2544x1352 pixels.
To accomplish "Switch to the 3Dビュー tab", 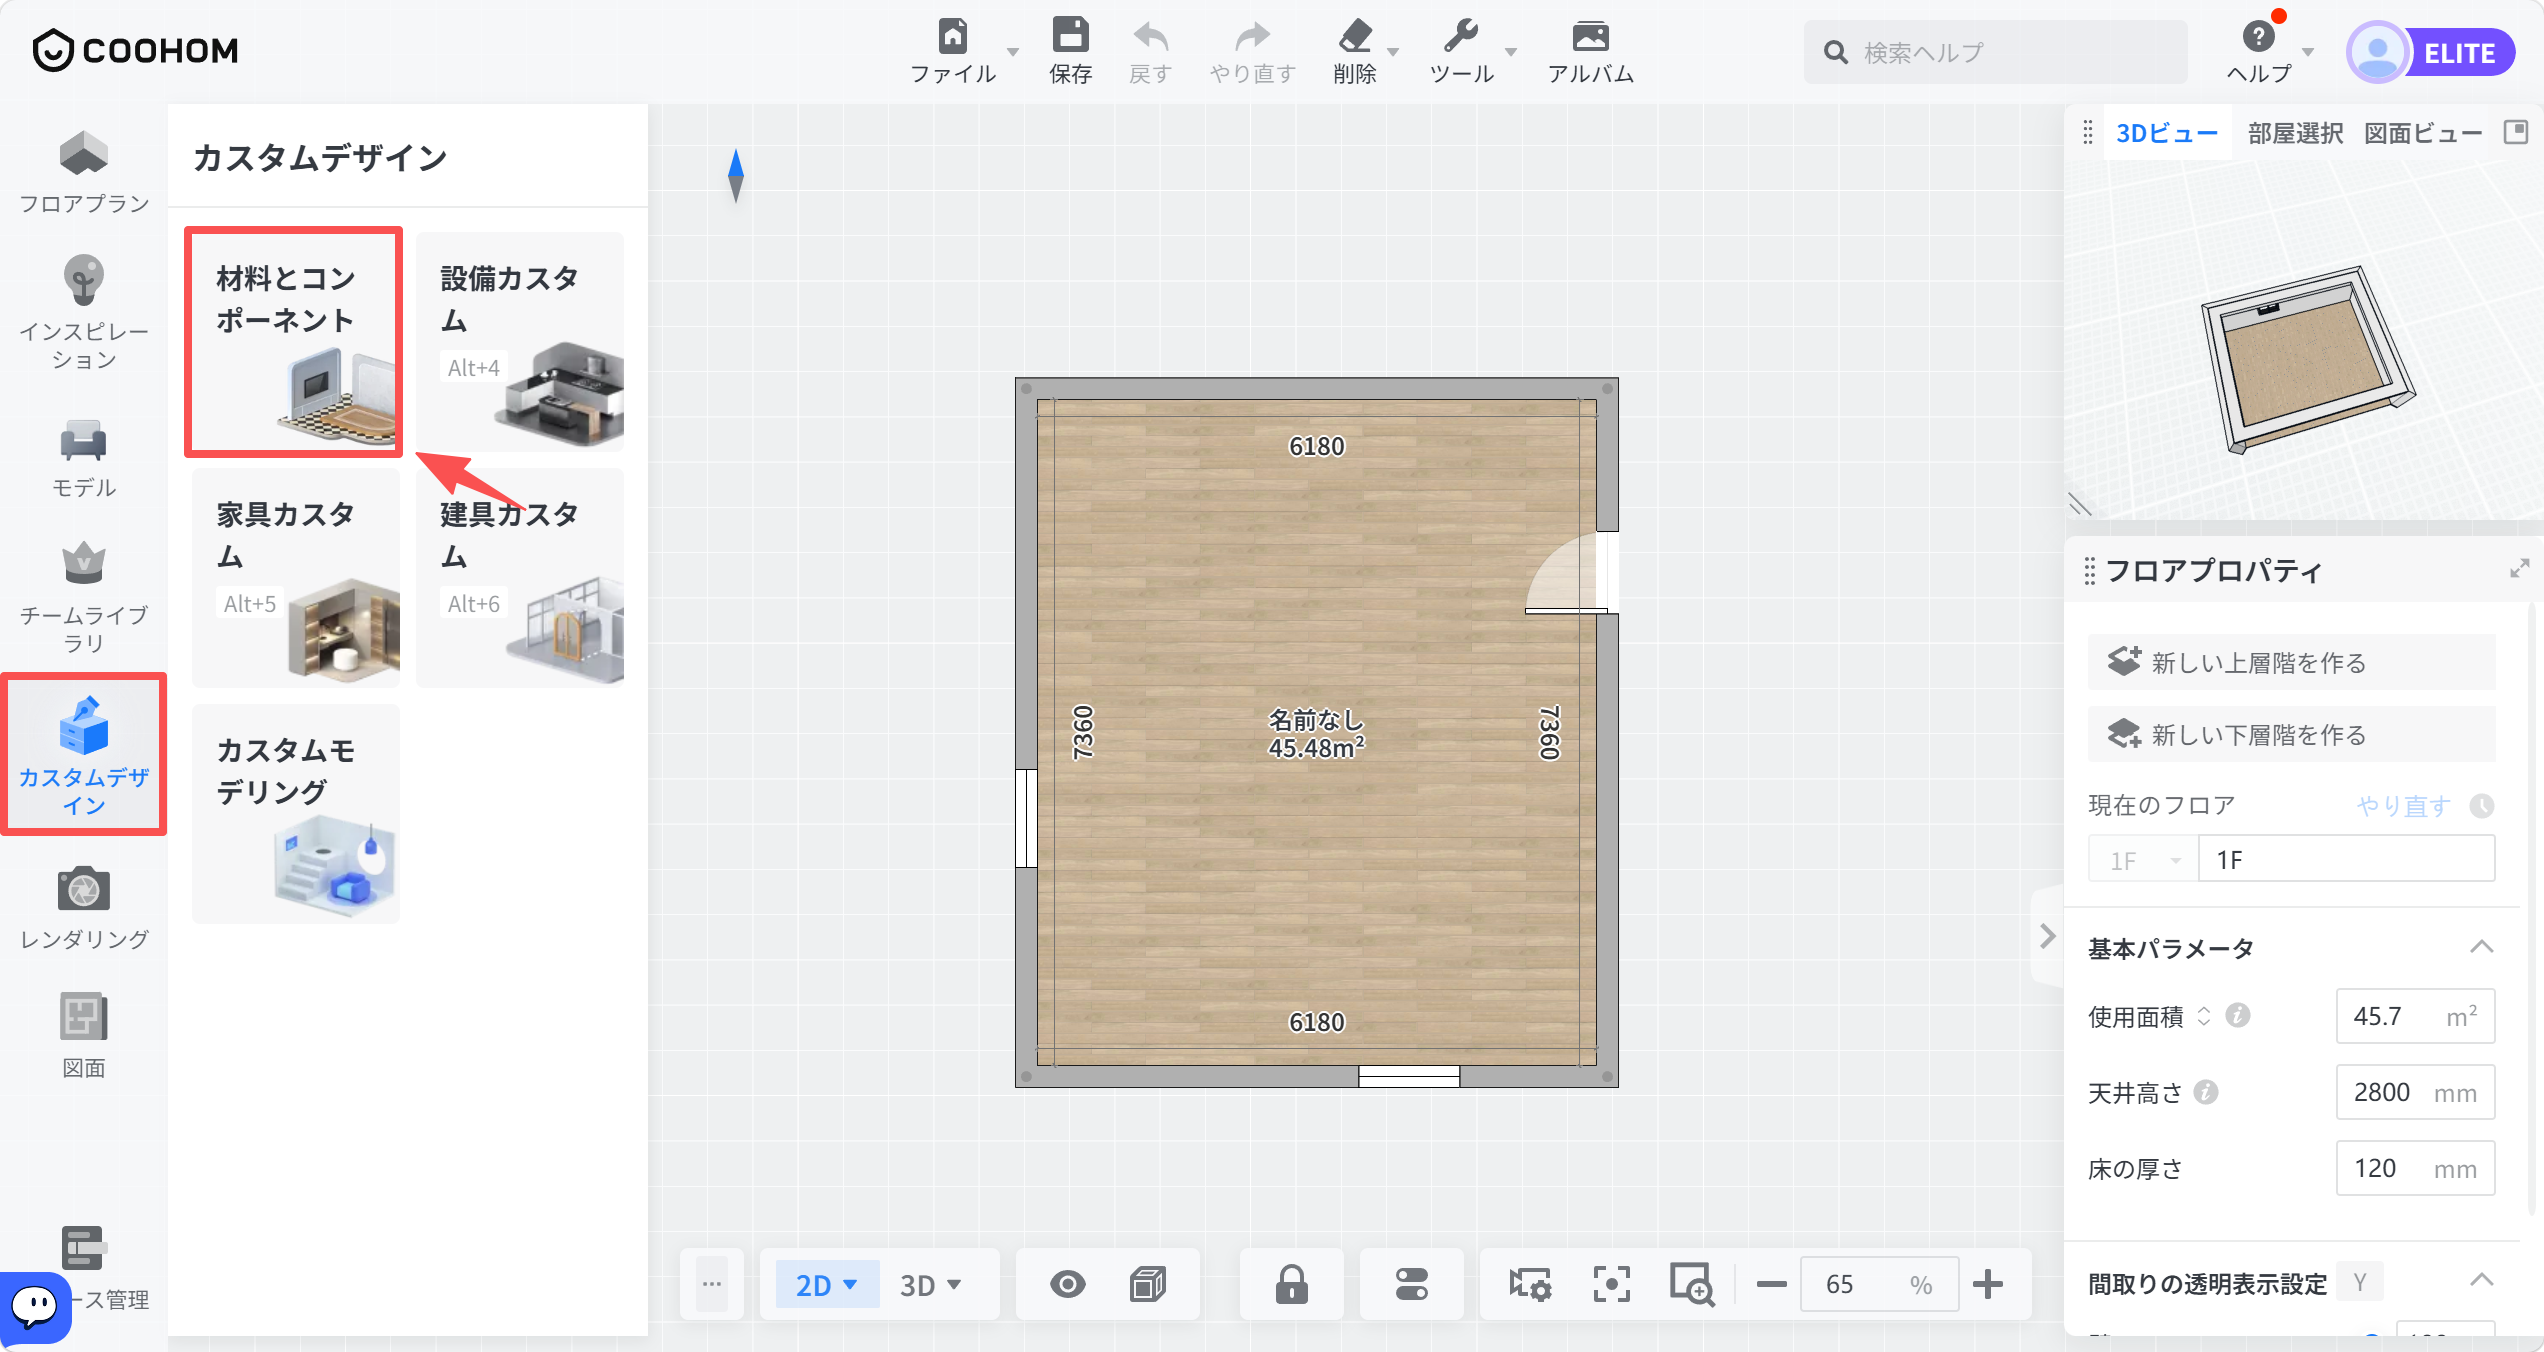I will (x=2167, y=133).
